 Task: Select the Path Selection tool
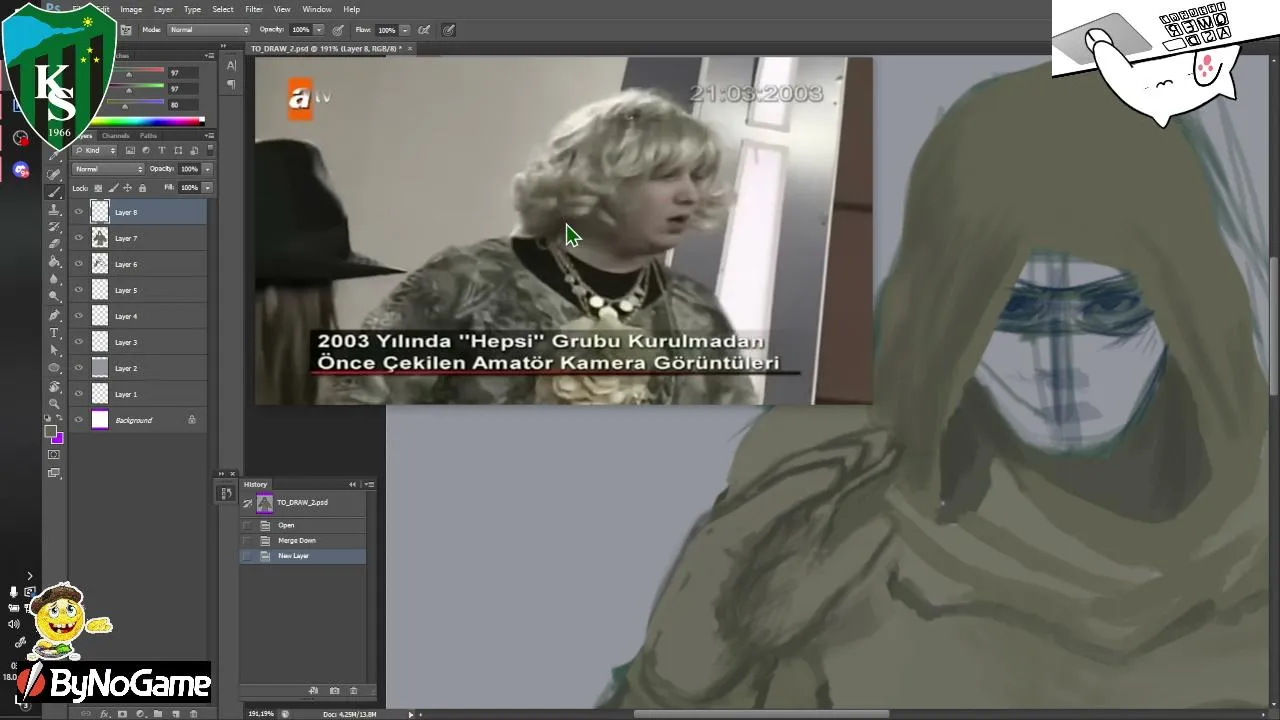coord(54,350)
